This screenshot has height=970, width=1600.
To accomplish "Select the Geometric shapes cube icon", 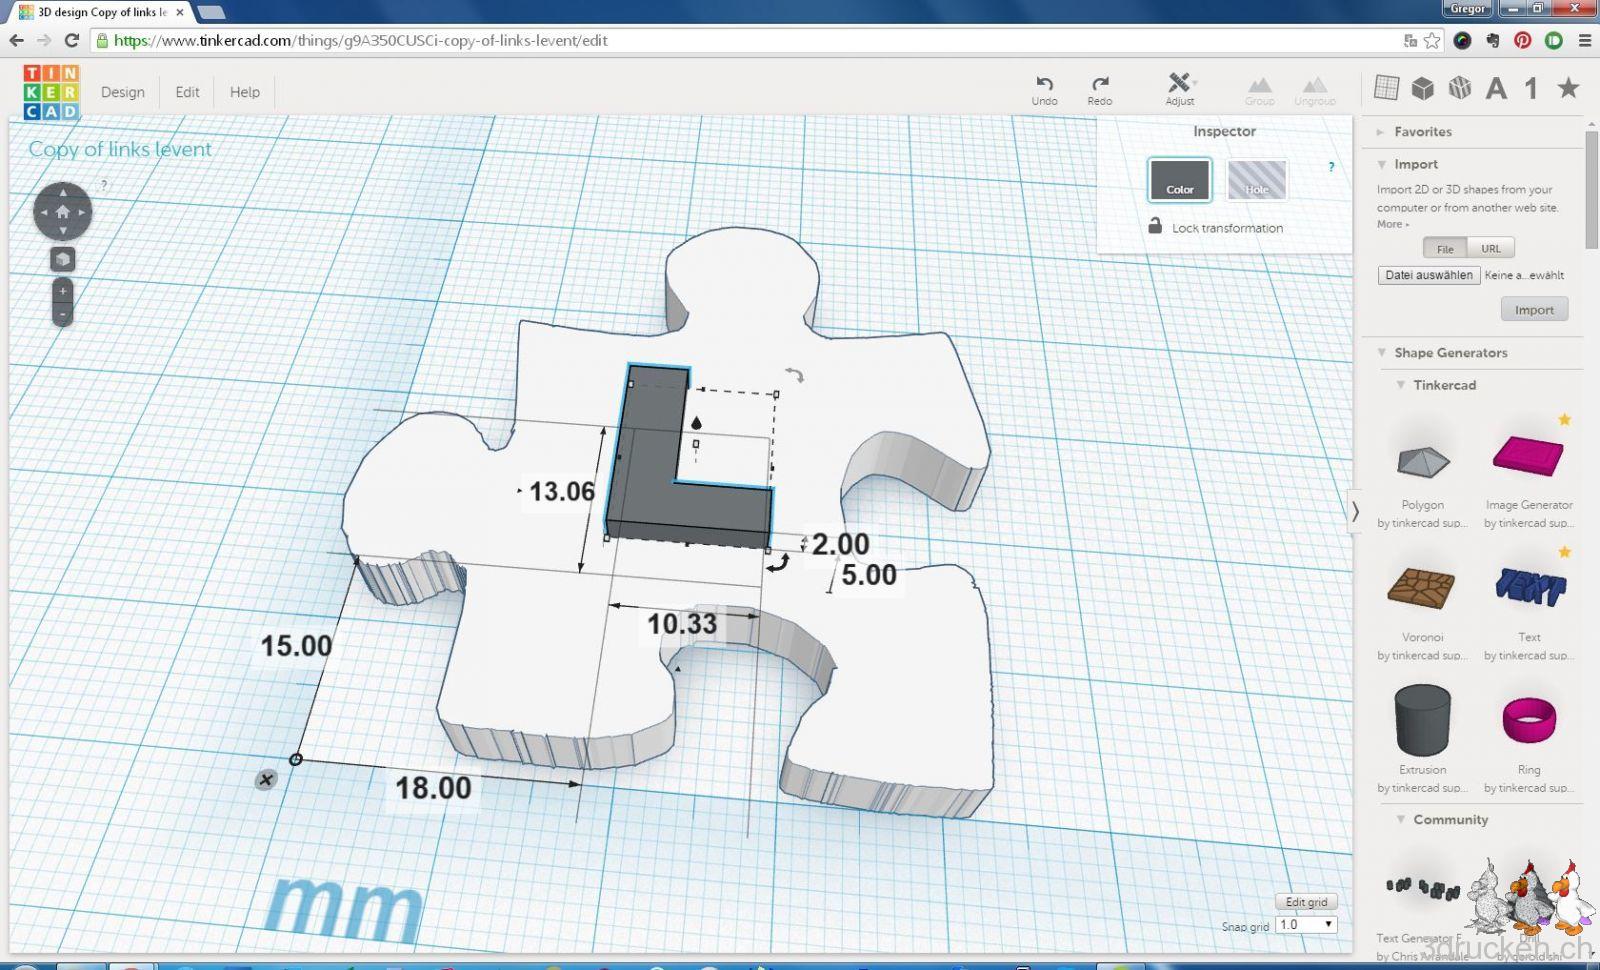I will pos(1423,88).
